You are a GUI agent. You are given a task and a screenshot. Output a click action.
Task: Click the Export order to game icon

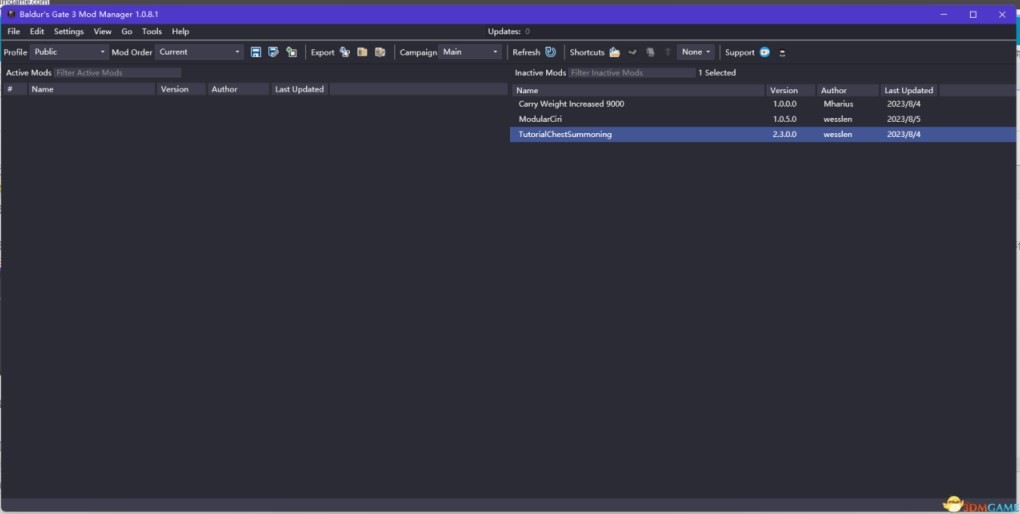(x=291, y=52)
